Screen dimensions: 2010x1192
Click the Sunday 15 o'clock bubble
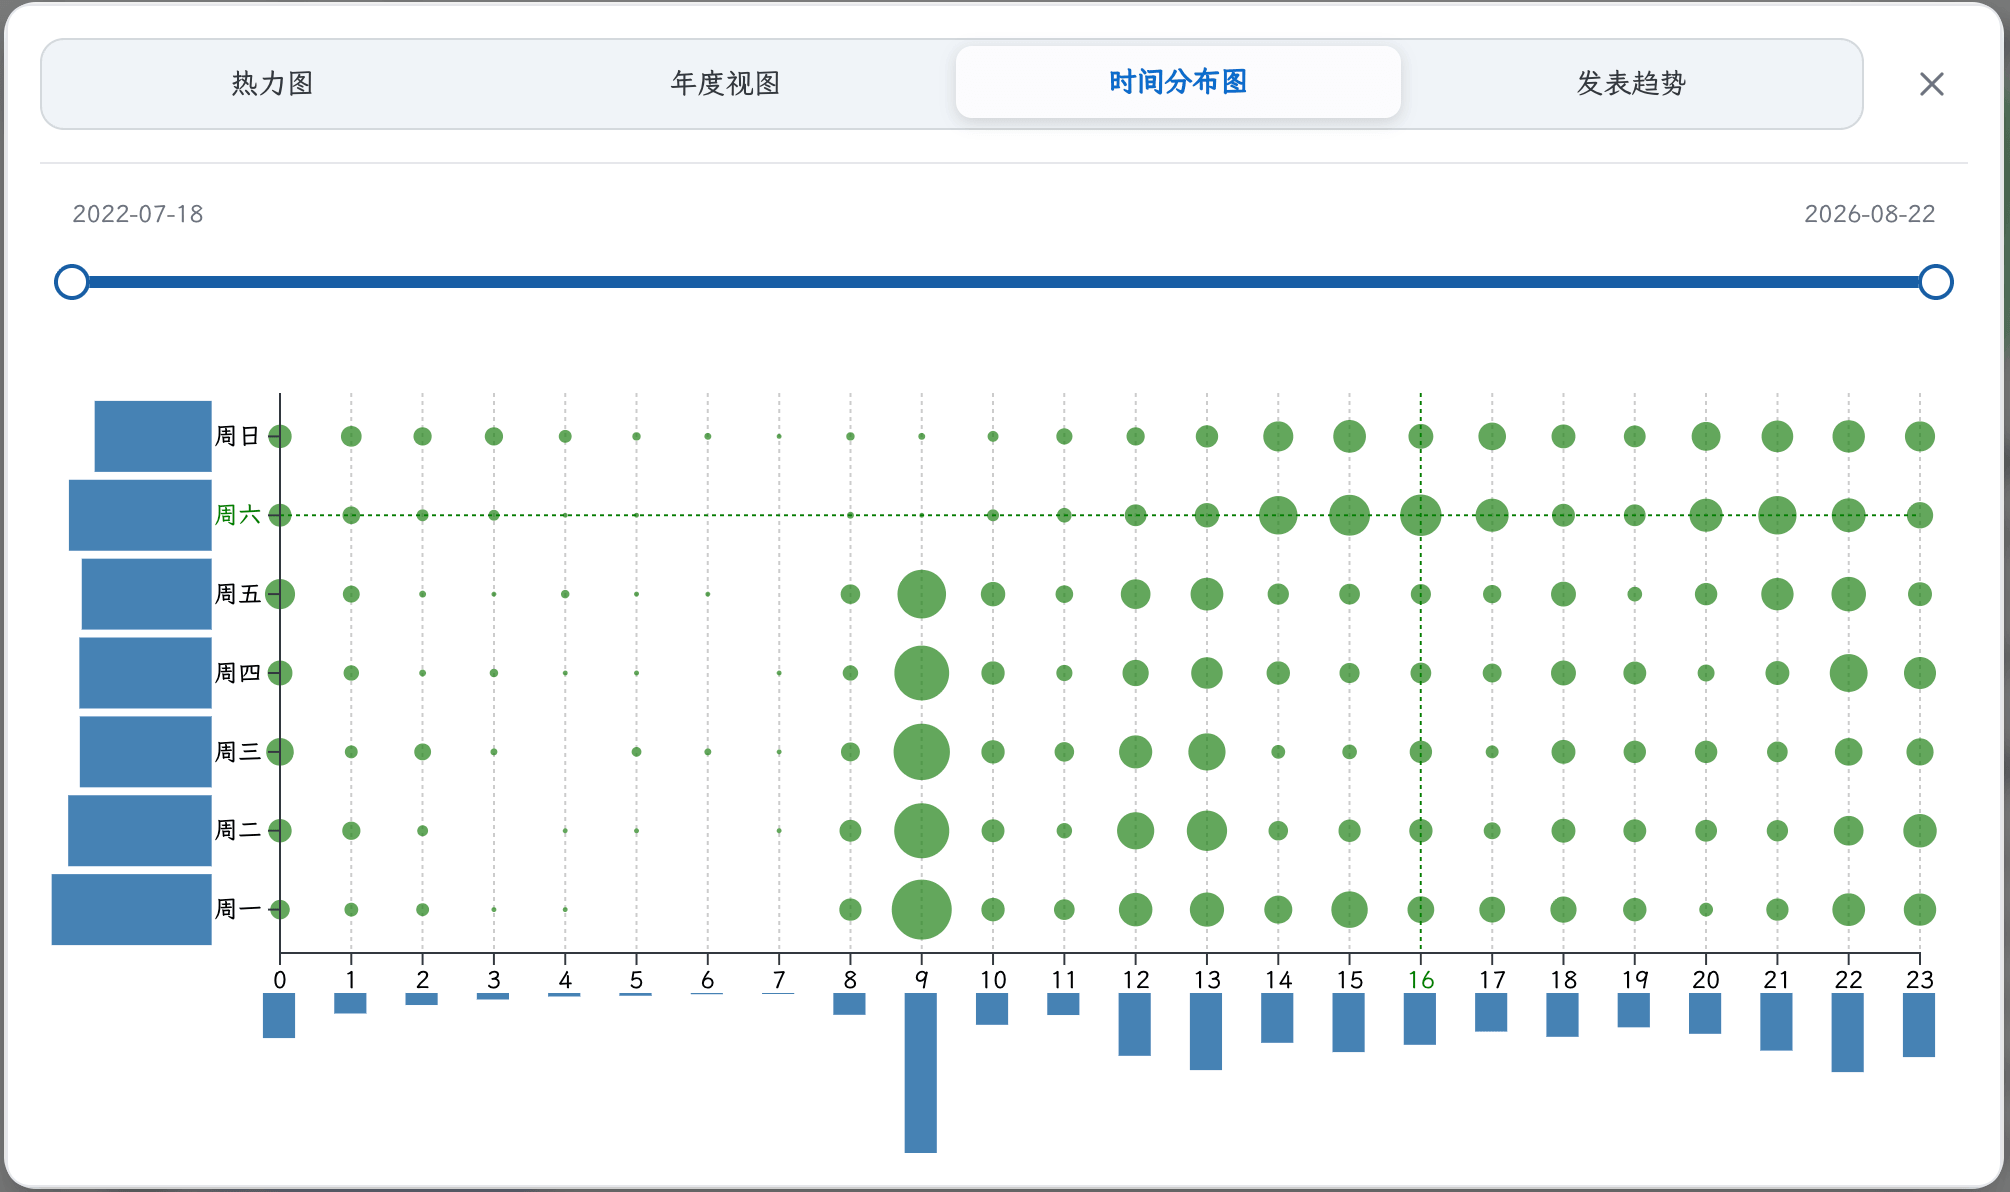(x=1349, y=436)
